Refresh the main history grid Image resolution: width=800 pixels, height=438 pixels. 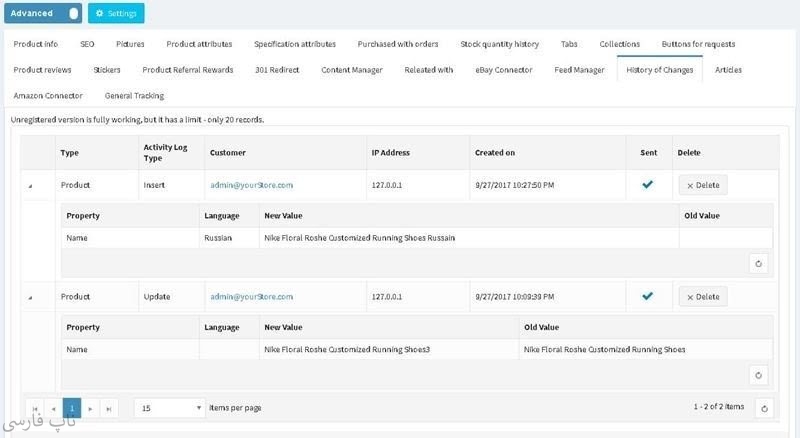coord(765,407)
